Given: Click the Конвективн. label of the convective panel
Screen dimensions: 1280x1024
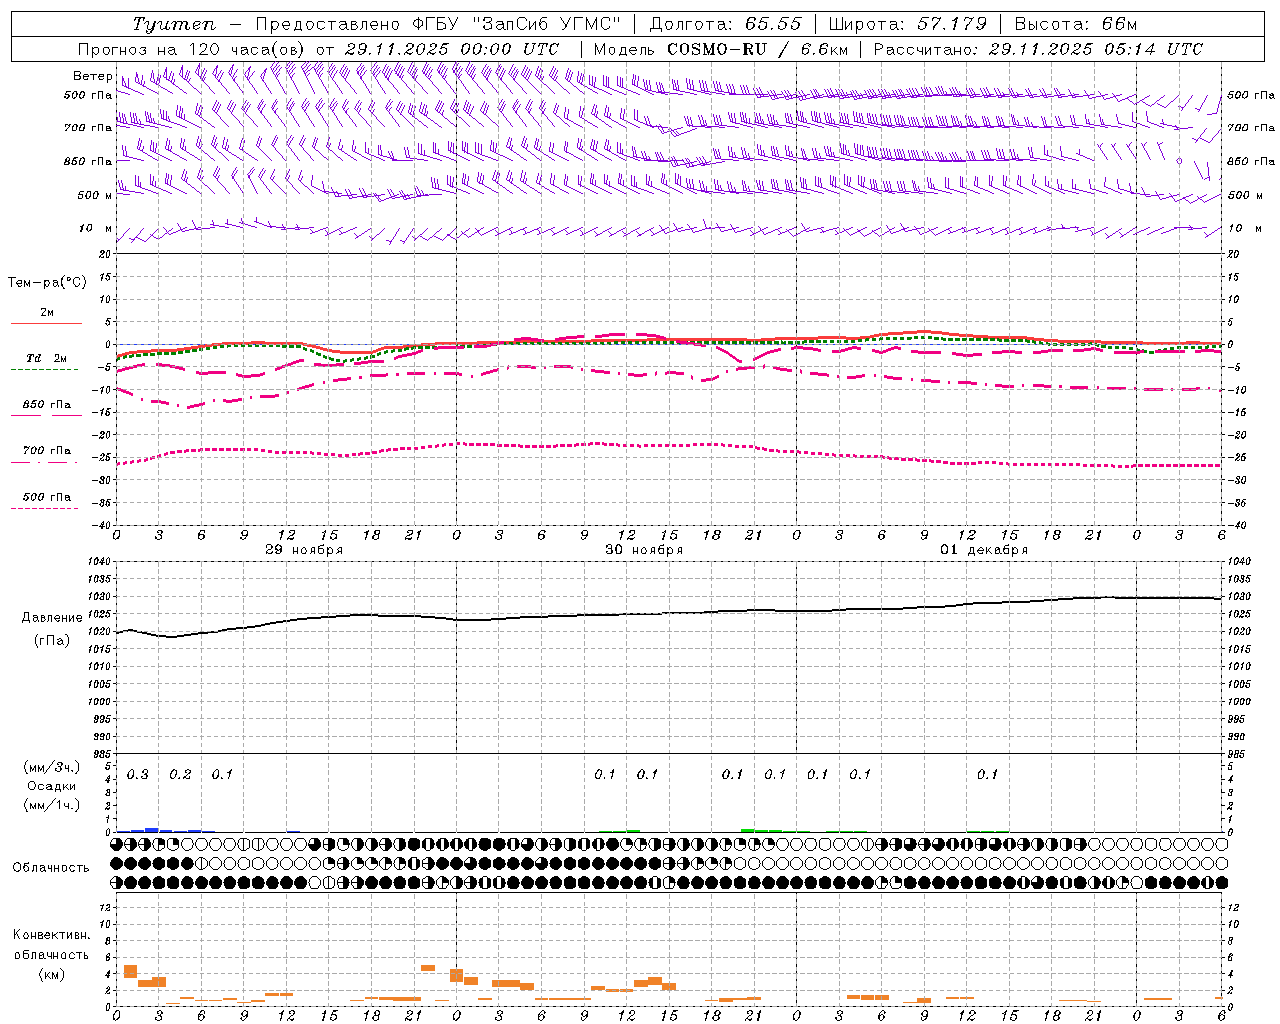Looking at the screenshot, I should 51,935.
